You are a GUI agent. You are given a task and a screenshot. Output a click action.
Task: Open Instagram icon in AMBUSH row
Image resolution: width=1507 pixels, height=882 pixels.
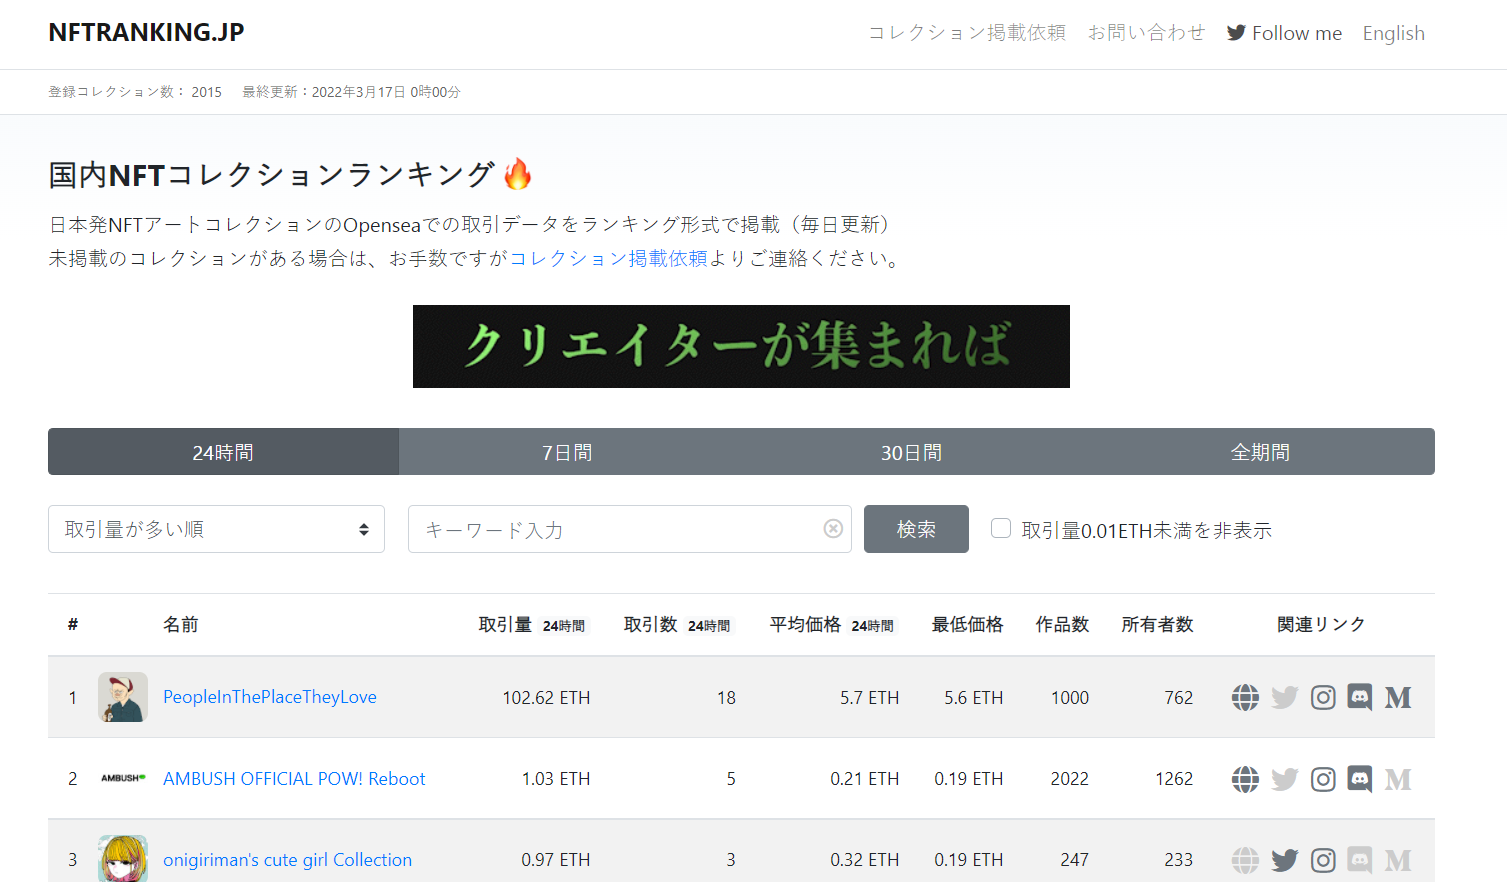pyautogui.click(x=1323, y=779)
